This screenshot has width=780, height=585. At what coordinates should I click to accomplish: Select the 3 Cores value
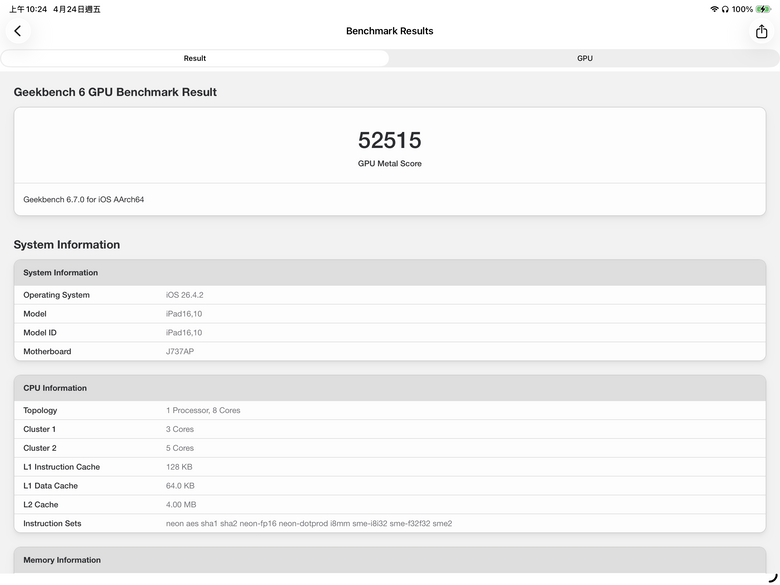click(180, 429)
